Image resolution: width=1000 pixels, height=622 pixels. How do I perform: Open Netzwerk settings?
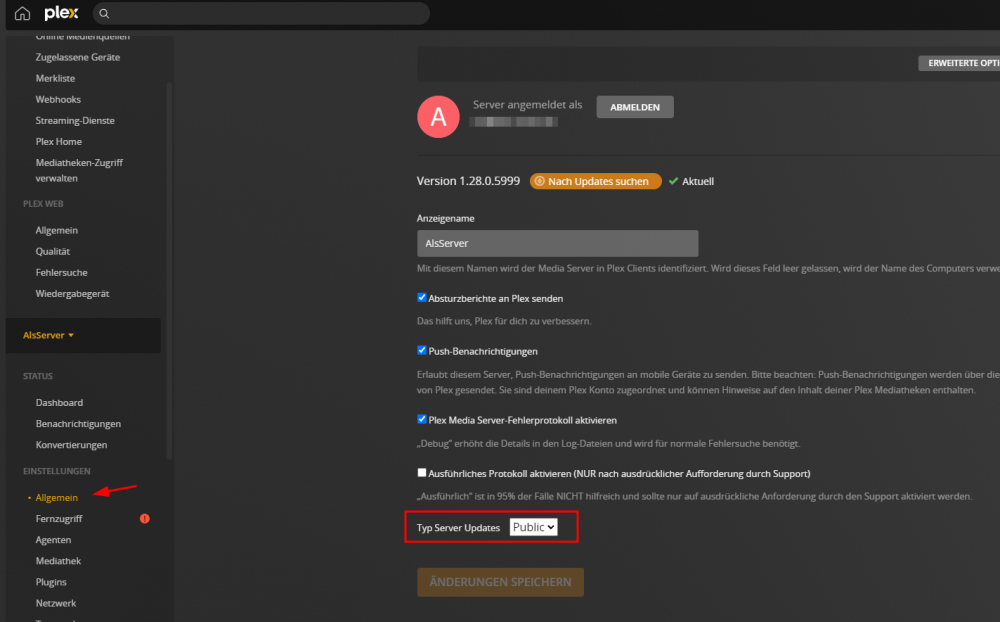(x=55, y=603)
